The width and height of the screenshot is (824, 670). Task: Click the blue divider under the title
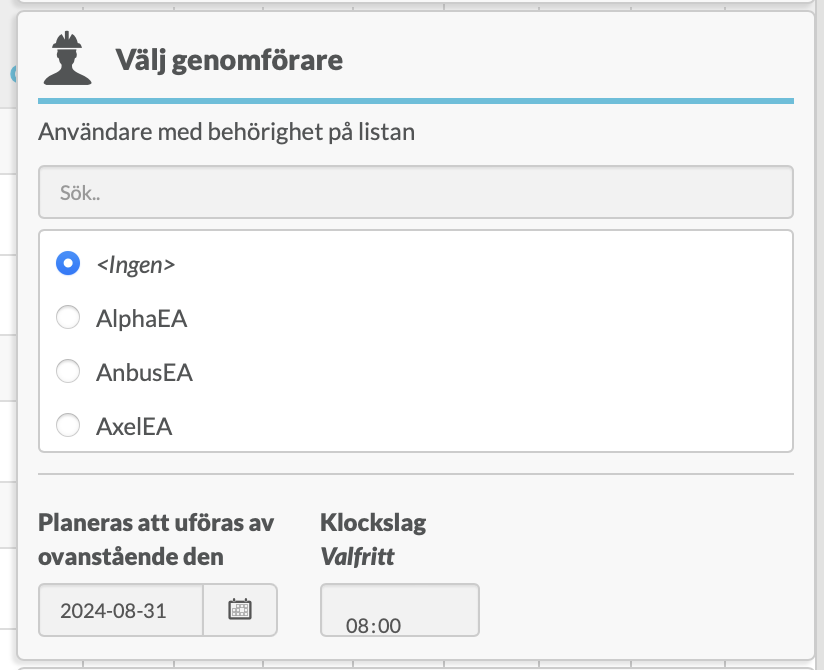coord(415,101)
